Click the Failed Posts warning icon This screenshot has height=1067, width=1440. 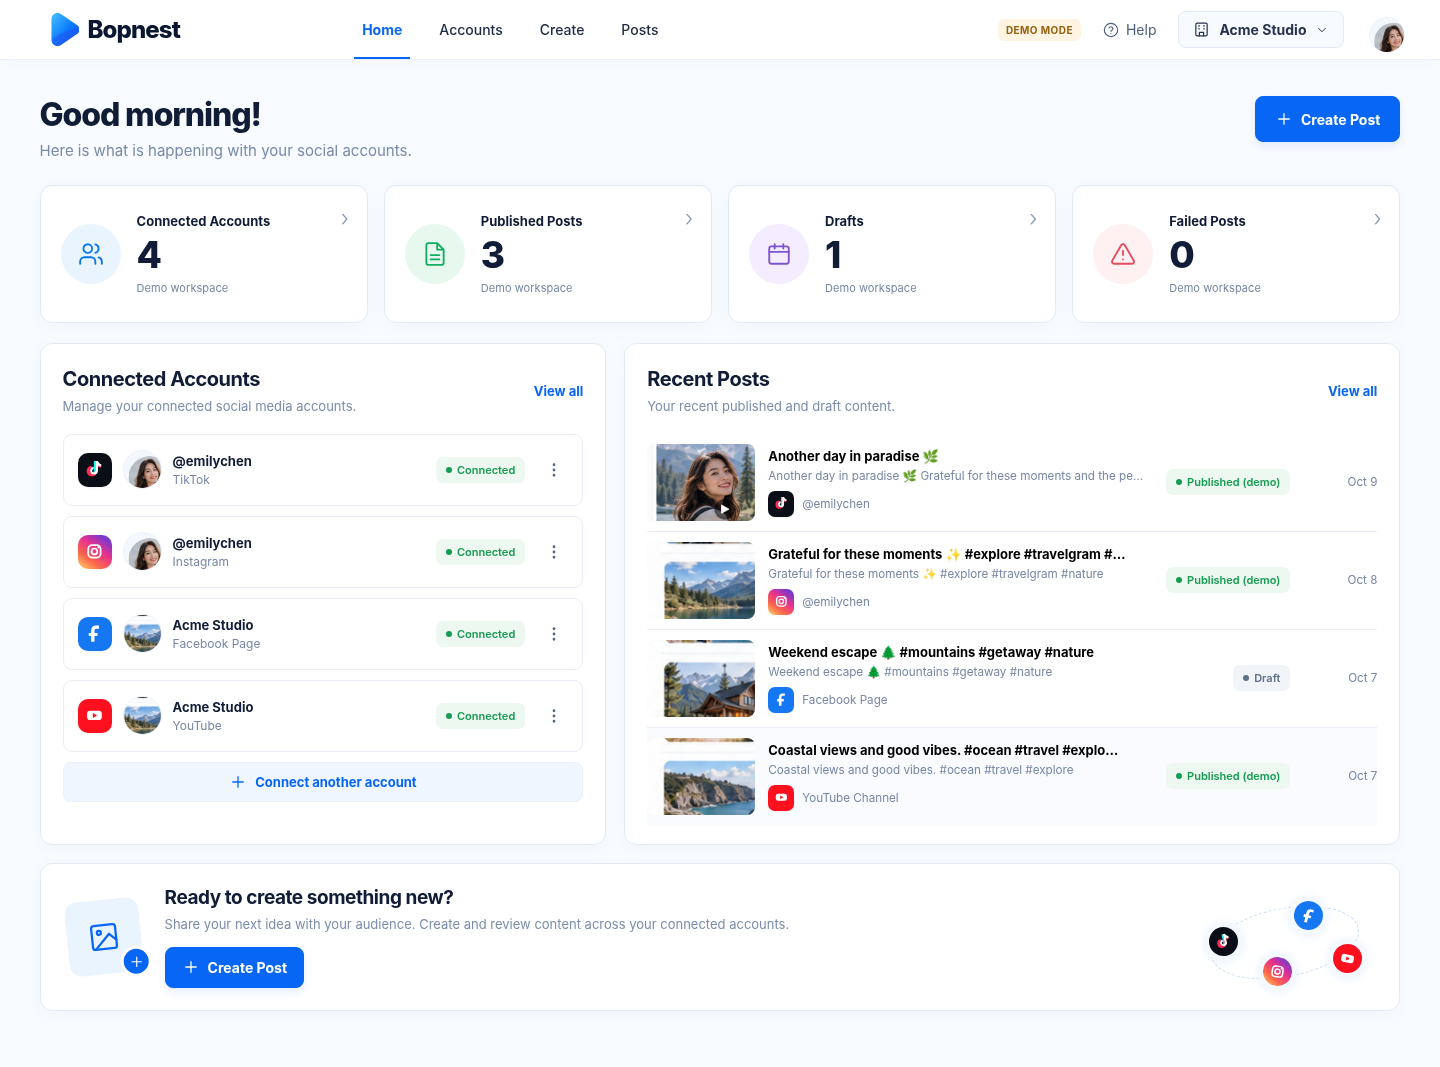[1123, 254]
